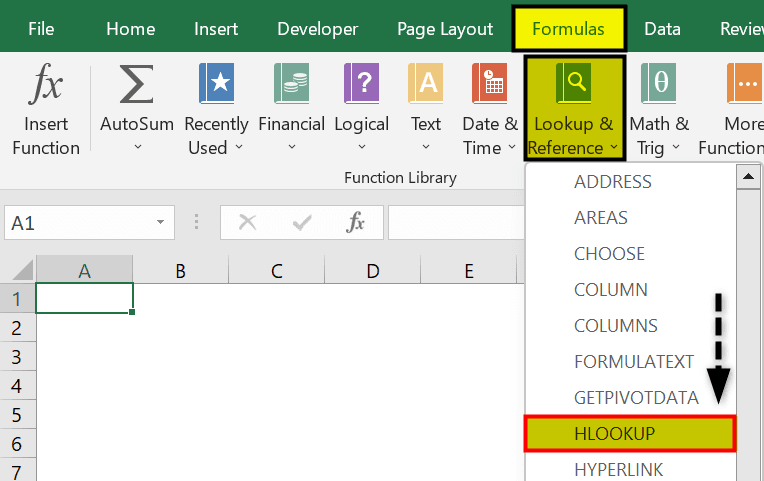Click the Name Box showing A1
This screenshot has width=764, height=481.
[x=89, y=223]
